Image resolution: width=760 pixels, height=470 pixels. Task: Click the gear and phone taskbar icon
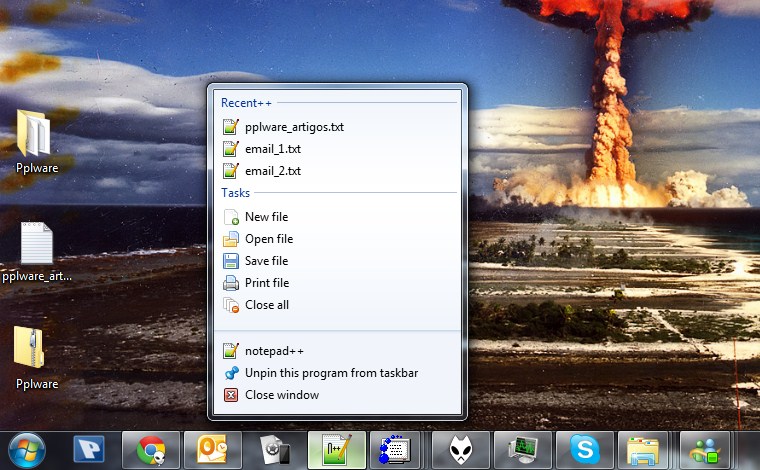tap(275, 450)
